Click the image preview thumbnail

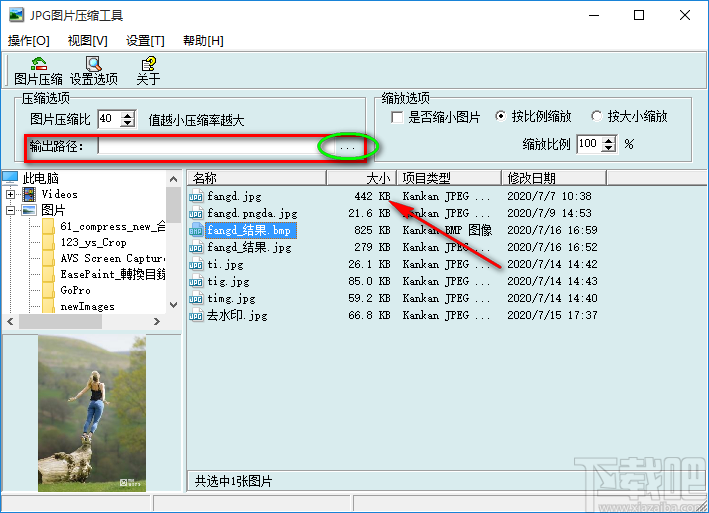(x=92, y=413)
